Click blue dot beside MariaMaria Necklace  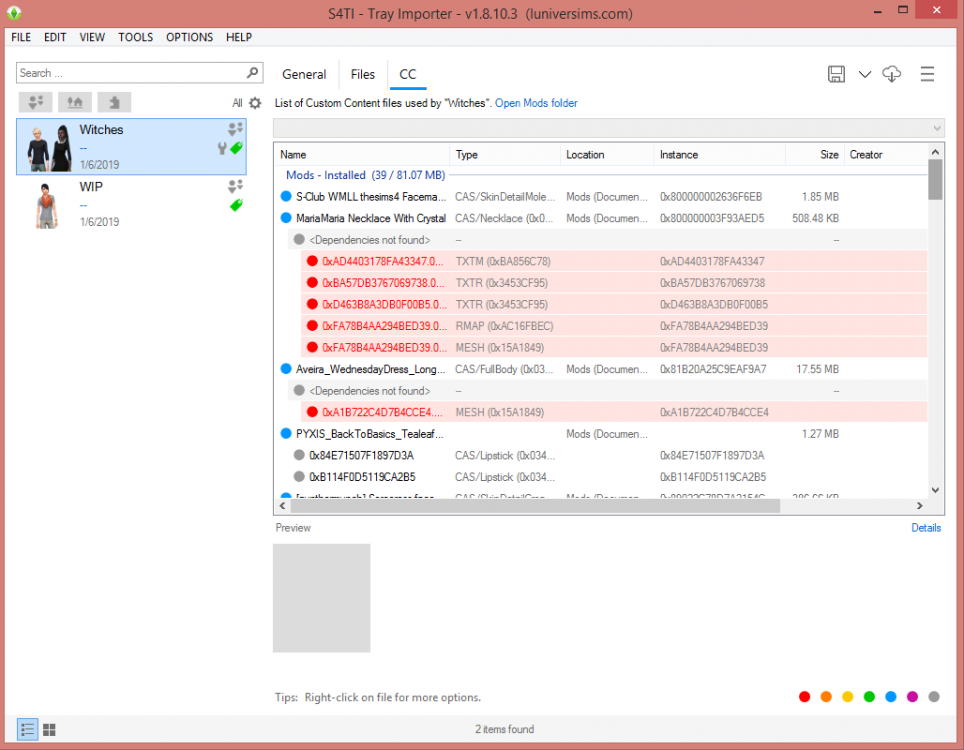click(286, 218)
